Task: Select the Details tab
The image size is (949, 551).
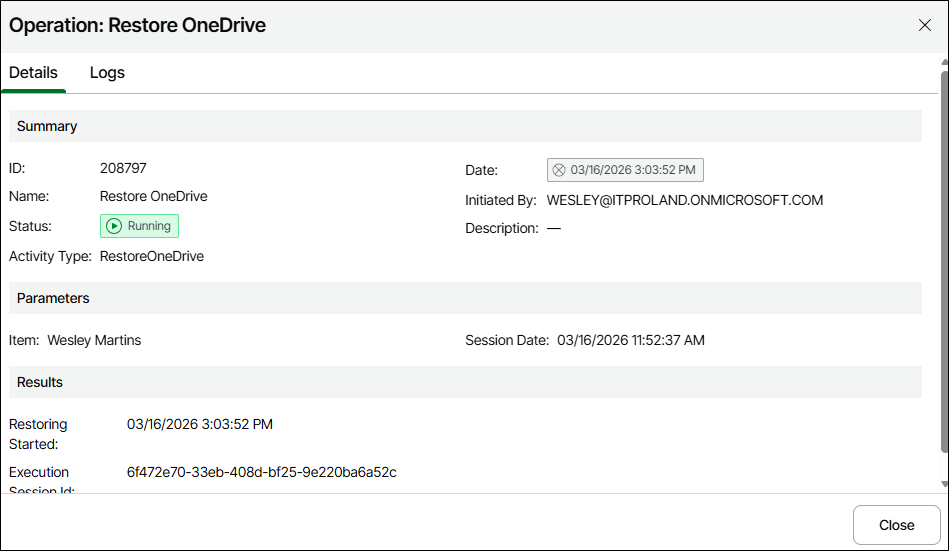Action: [33, 73]
